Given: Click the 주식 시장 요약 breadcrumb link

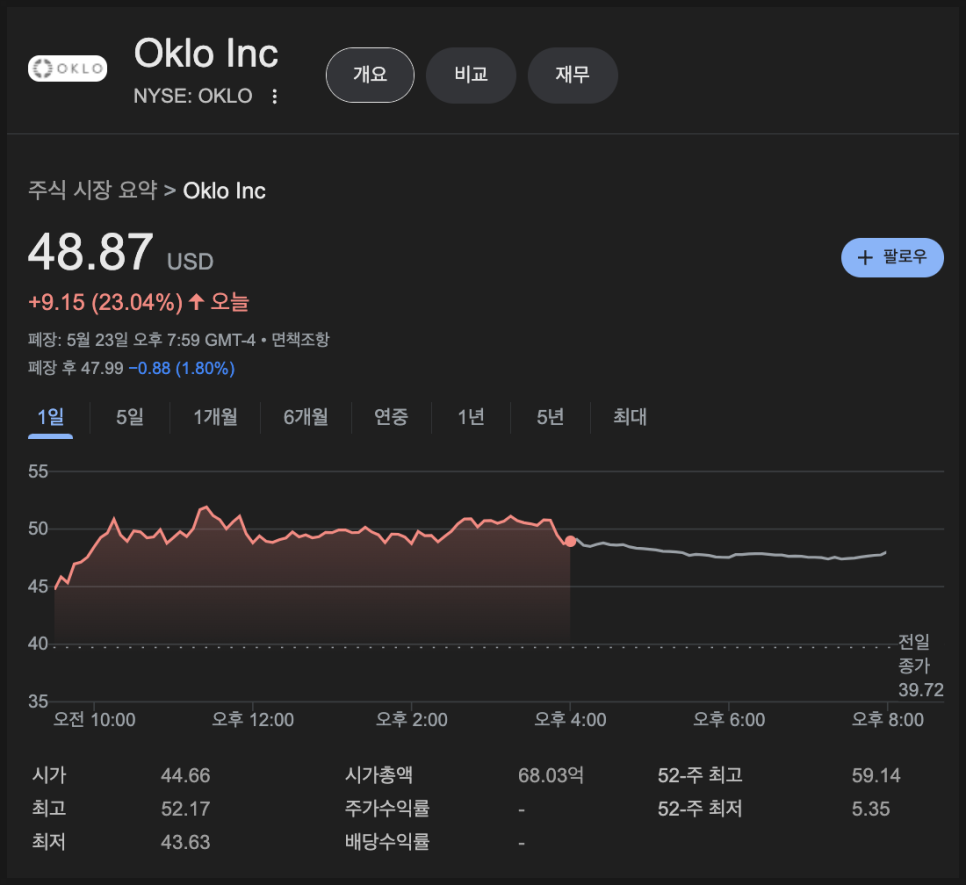Looking at the screenshot, I should [x=92, y=190].
